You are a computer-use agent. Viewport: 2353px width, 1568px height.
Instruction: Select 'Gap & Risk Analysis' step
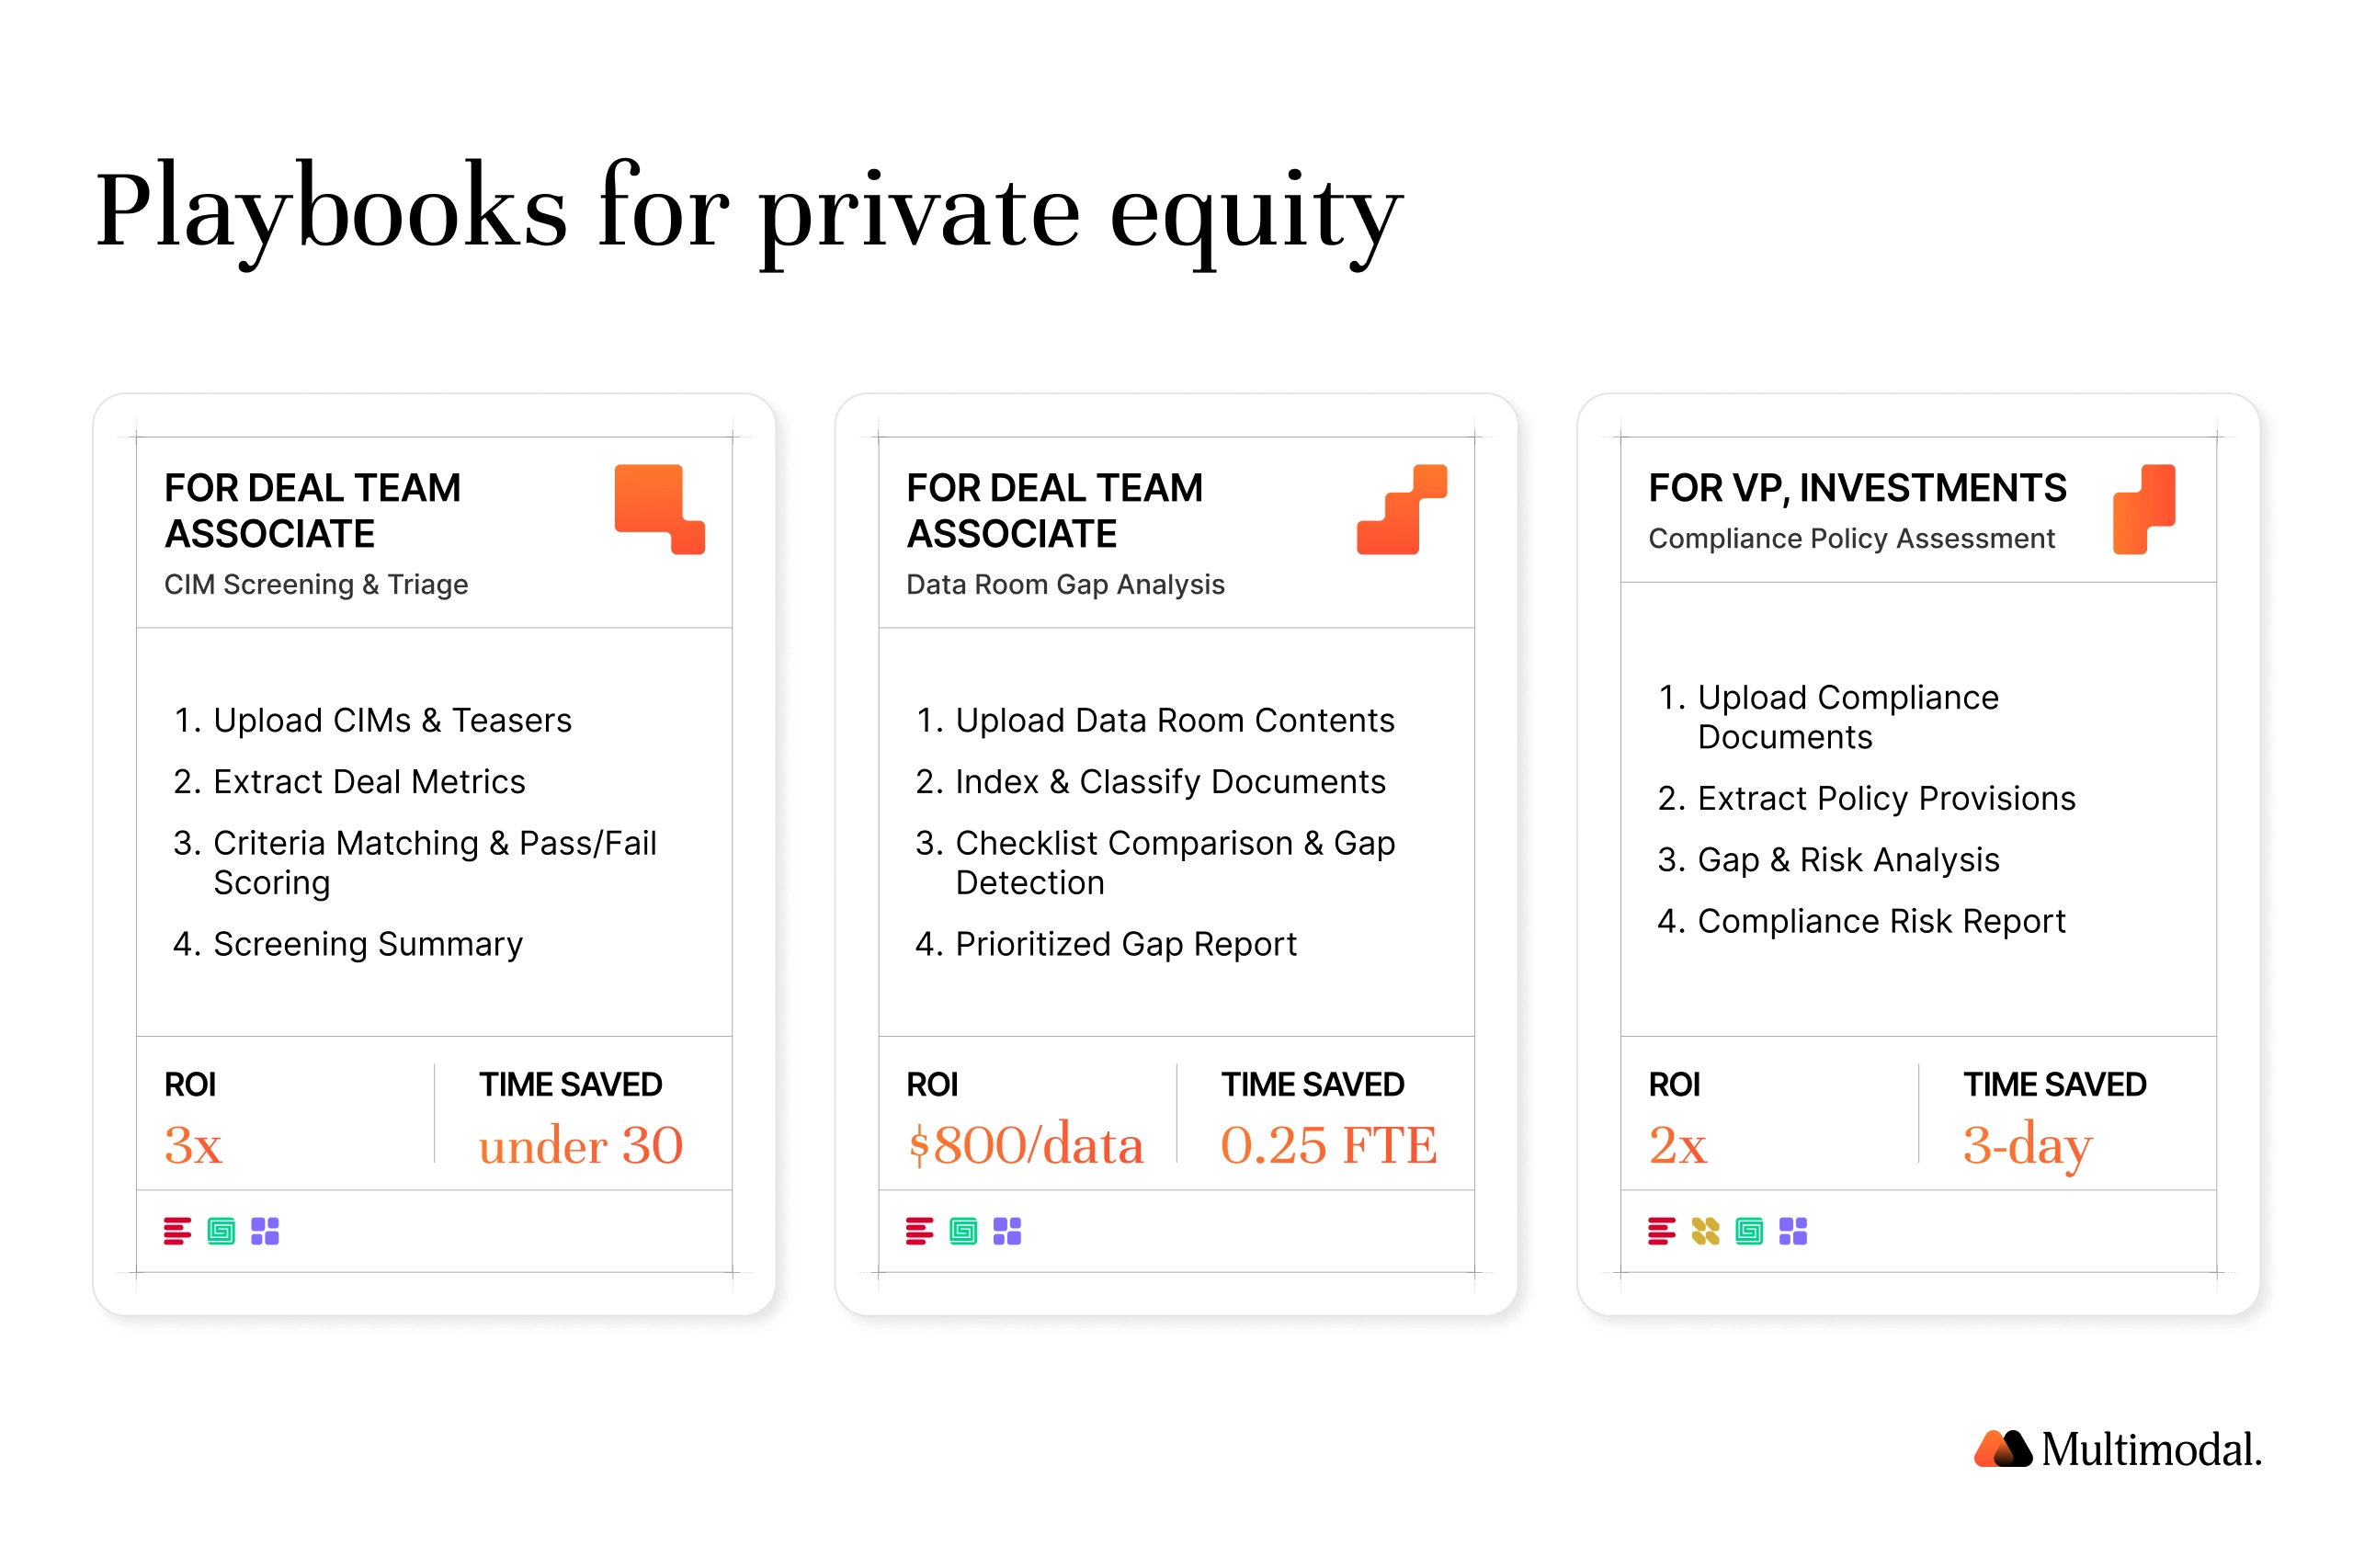tap(1828, 859)
